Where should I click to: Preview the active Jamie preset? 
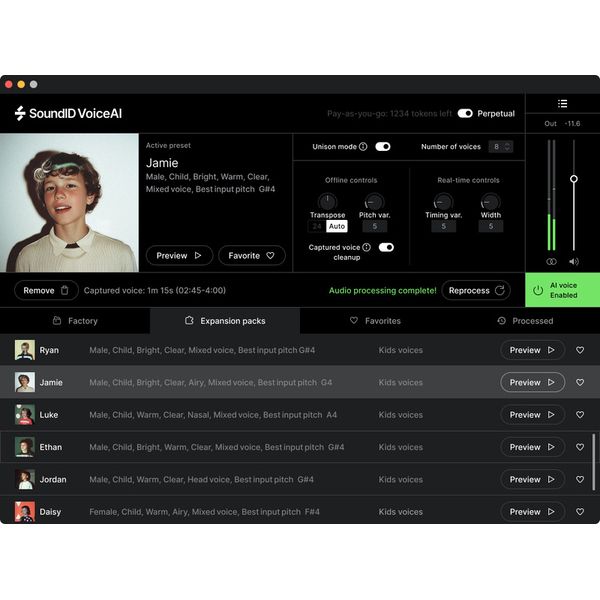tap(179, 255)
